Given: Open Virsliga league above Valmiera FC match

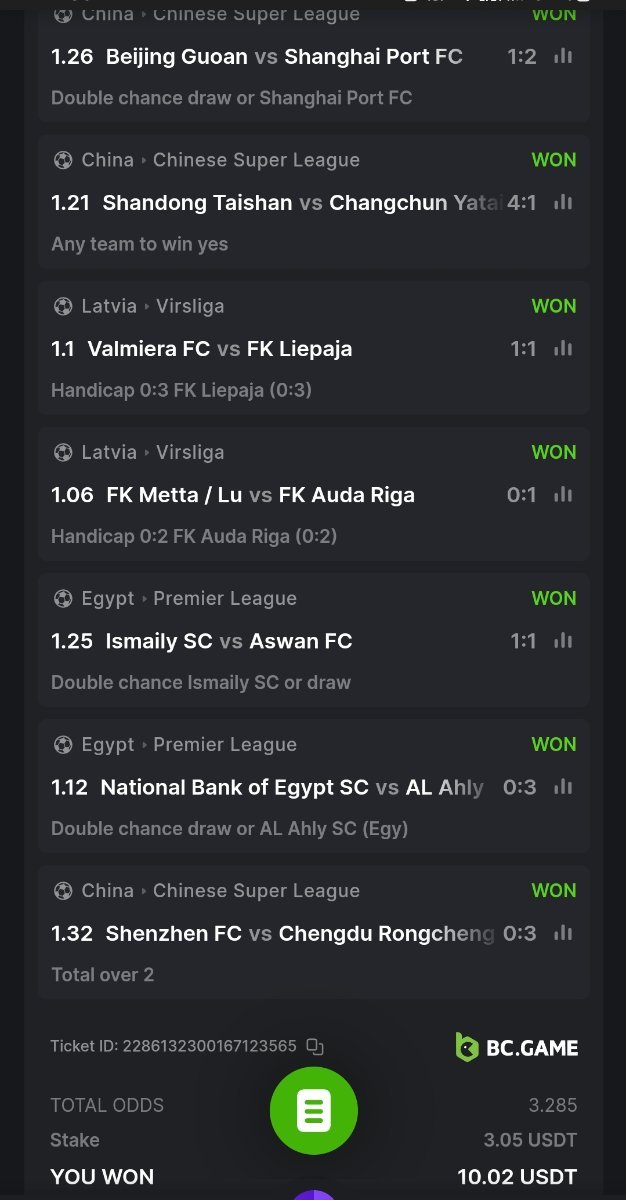Looking at the screenshot, I should coord(190,306).
